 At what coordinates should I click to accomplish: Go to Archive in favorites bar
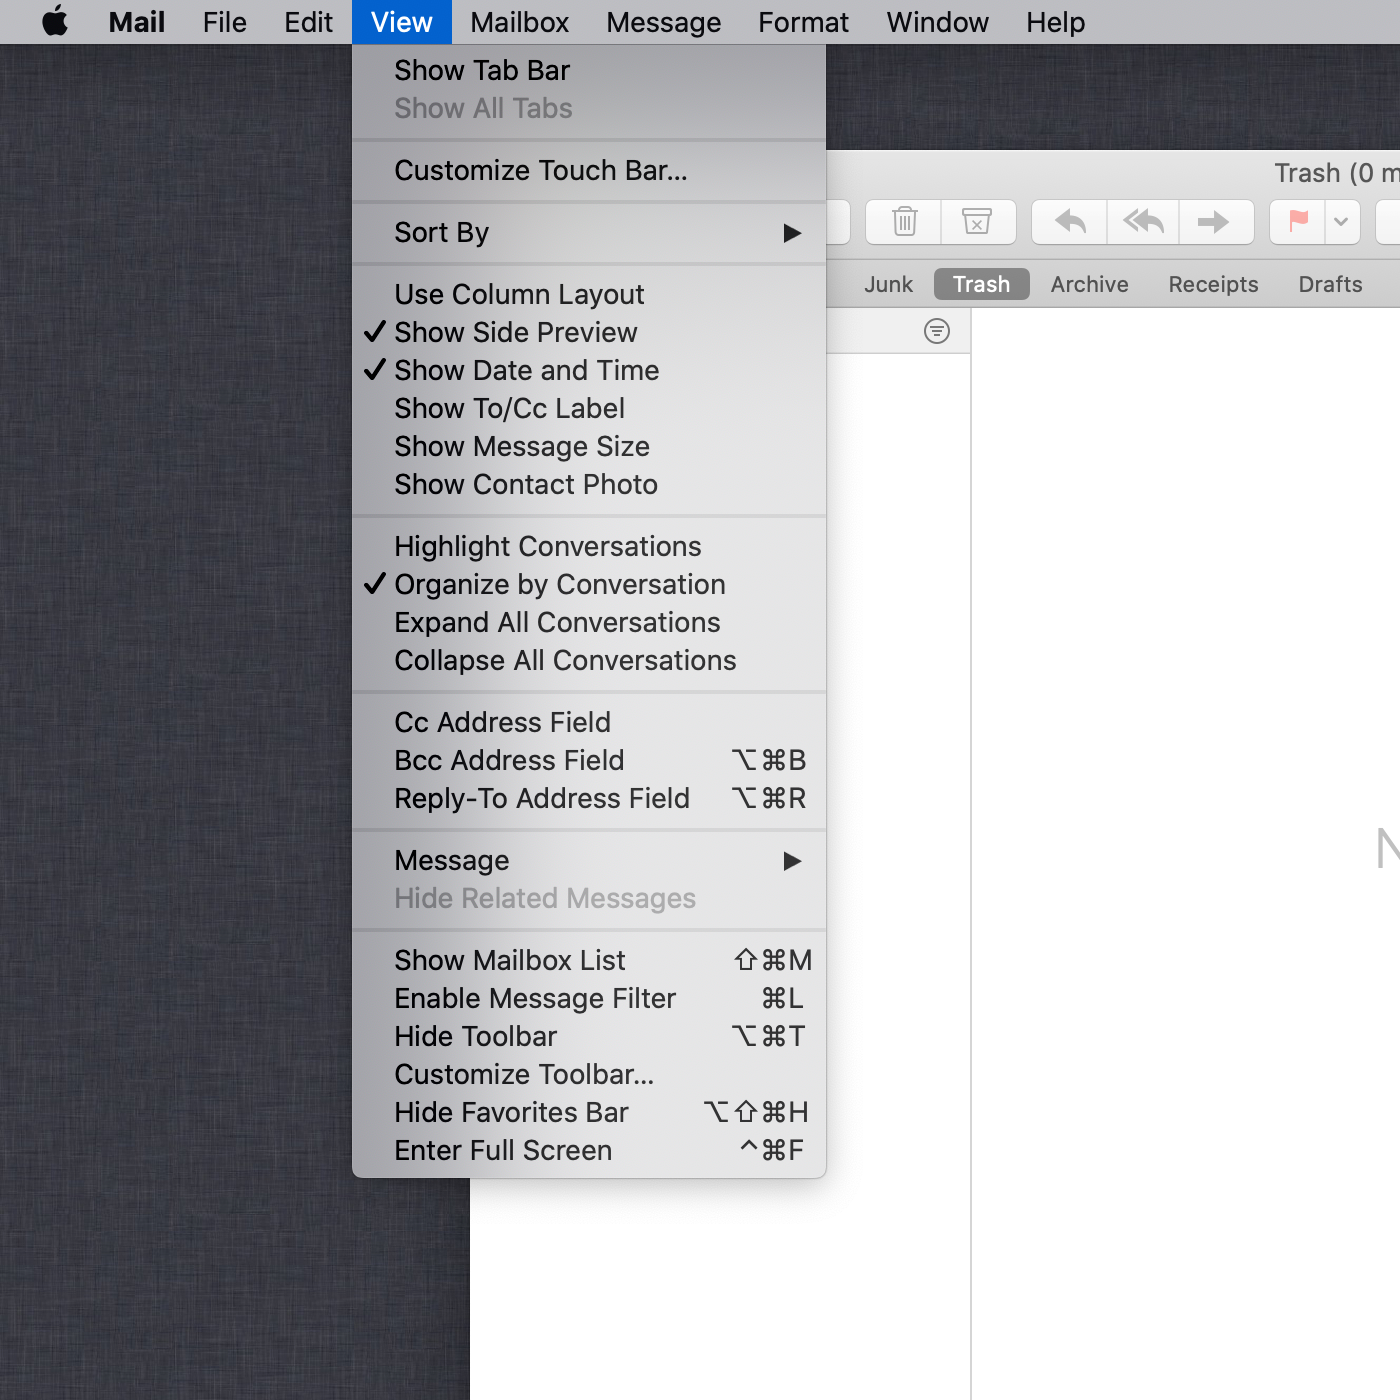tap(1089, 284)
